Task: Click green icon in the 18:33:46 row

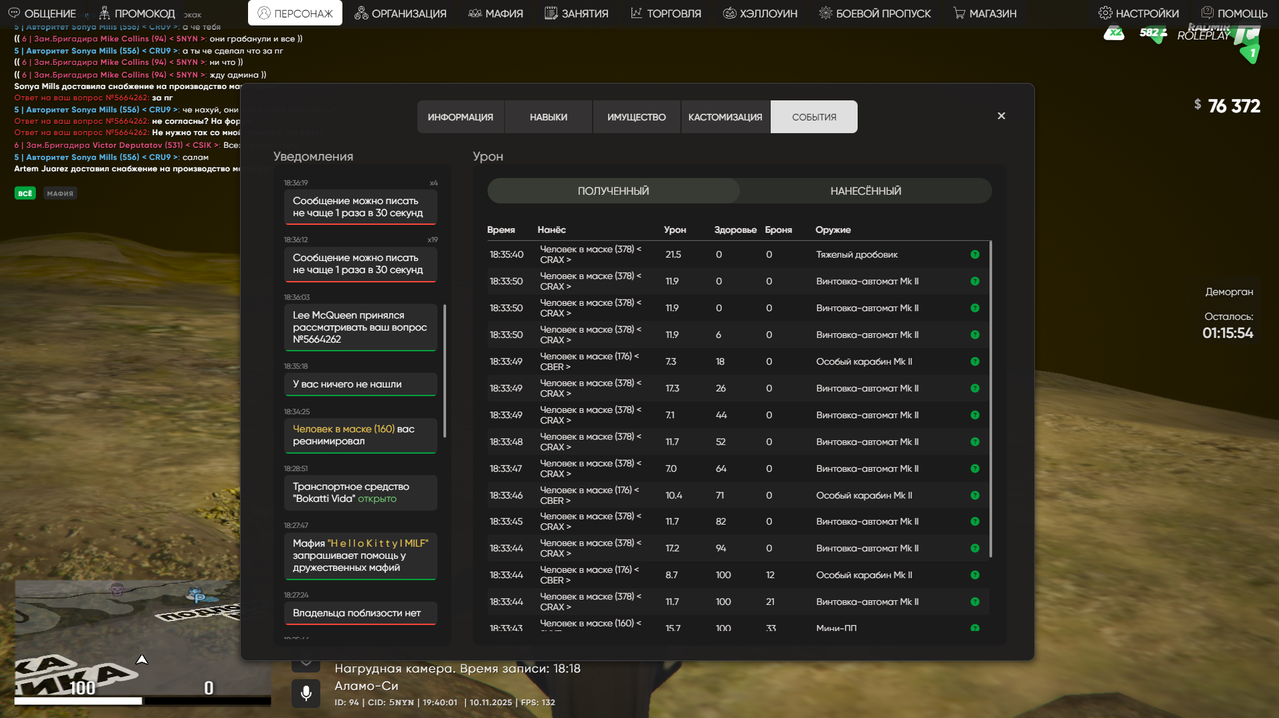Action: point(975,495)
